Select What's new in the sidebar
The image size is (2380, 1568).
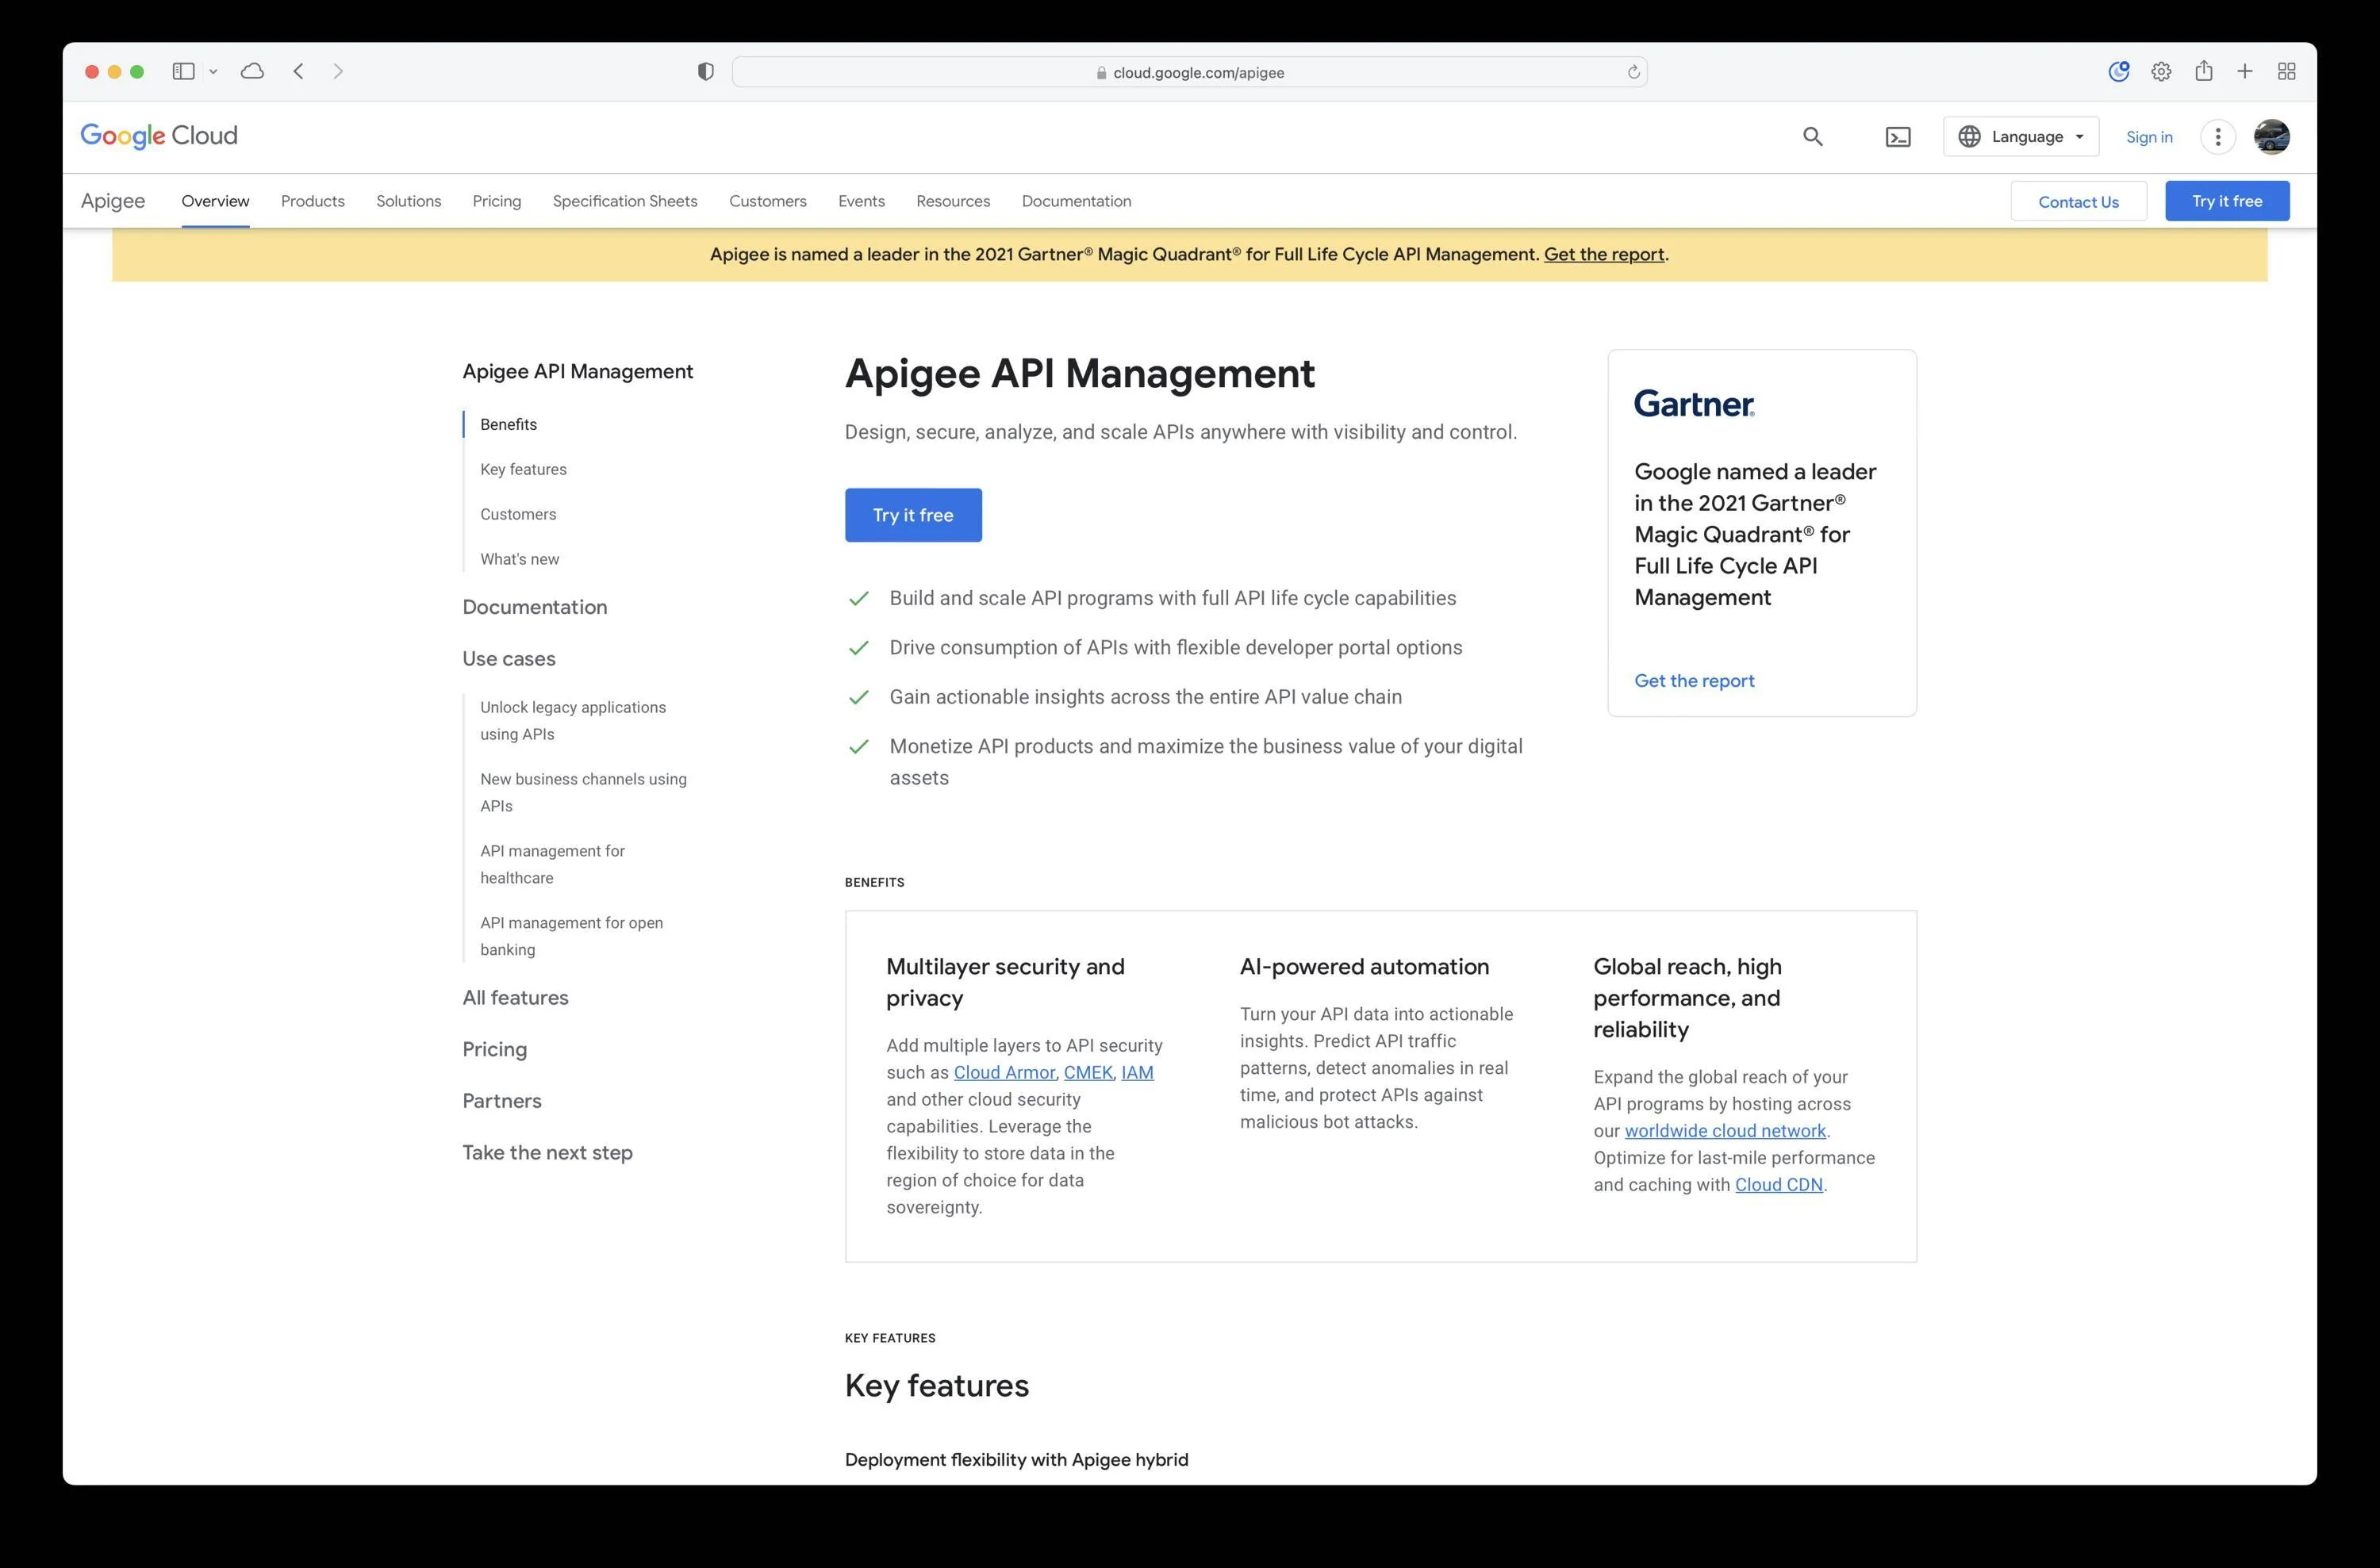(x=519, y=559)
